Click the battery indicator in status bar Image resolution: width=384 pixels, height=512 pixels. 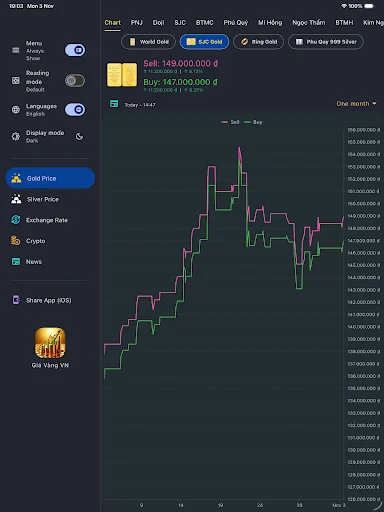pos(369,6)
